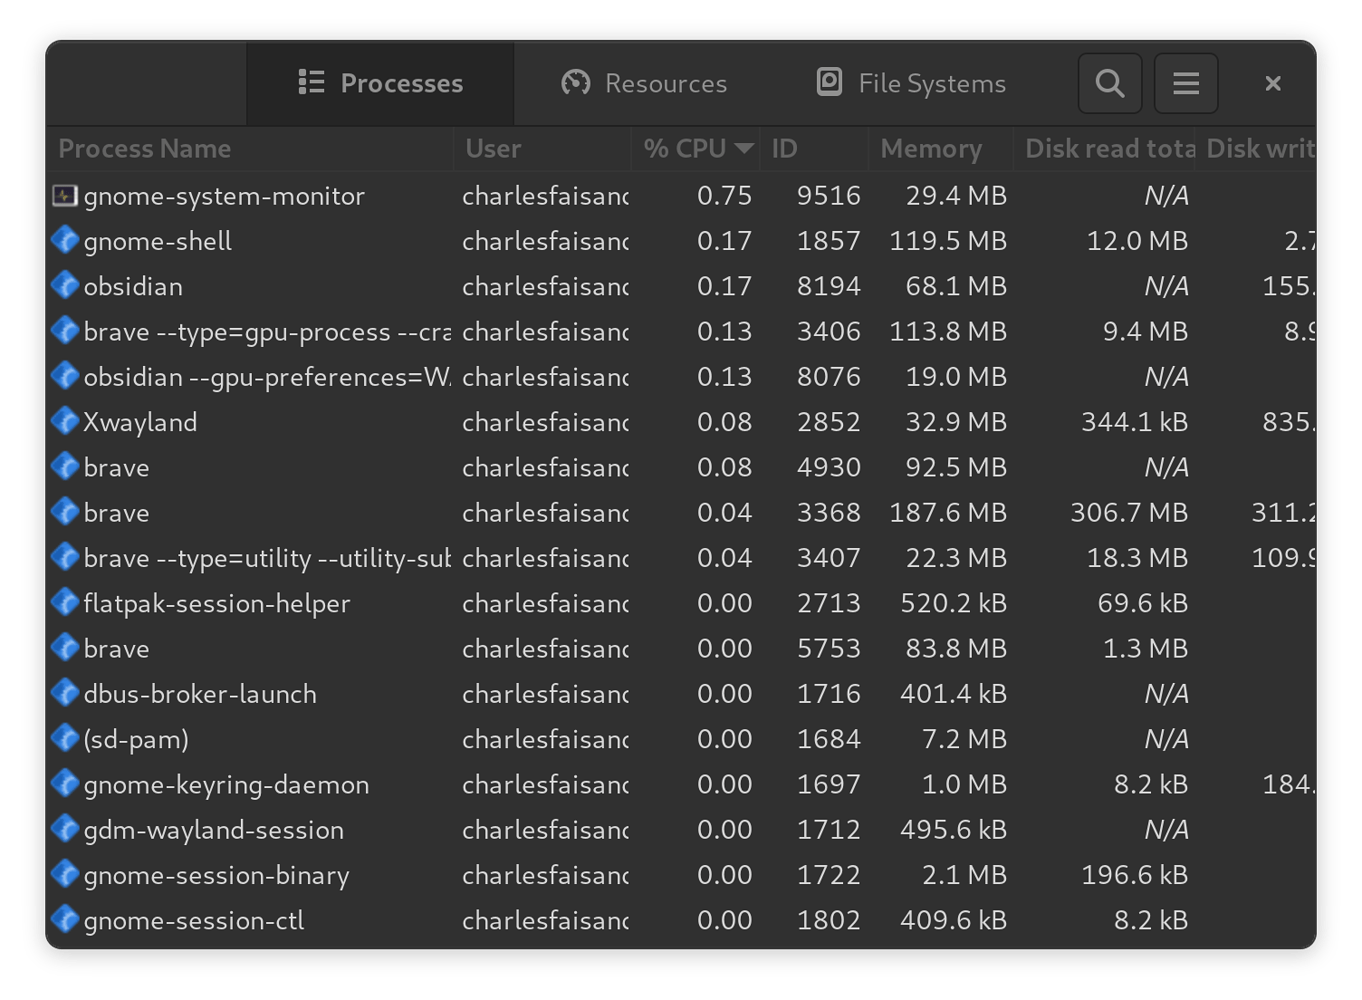
Task: Click the dbus-broker-launch icon
Action: coord(65,692)
